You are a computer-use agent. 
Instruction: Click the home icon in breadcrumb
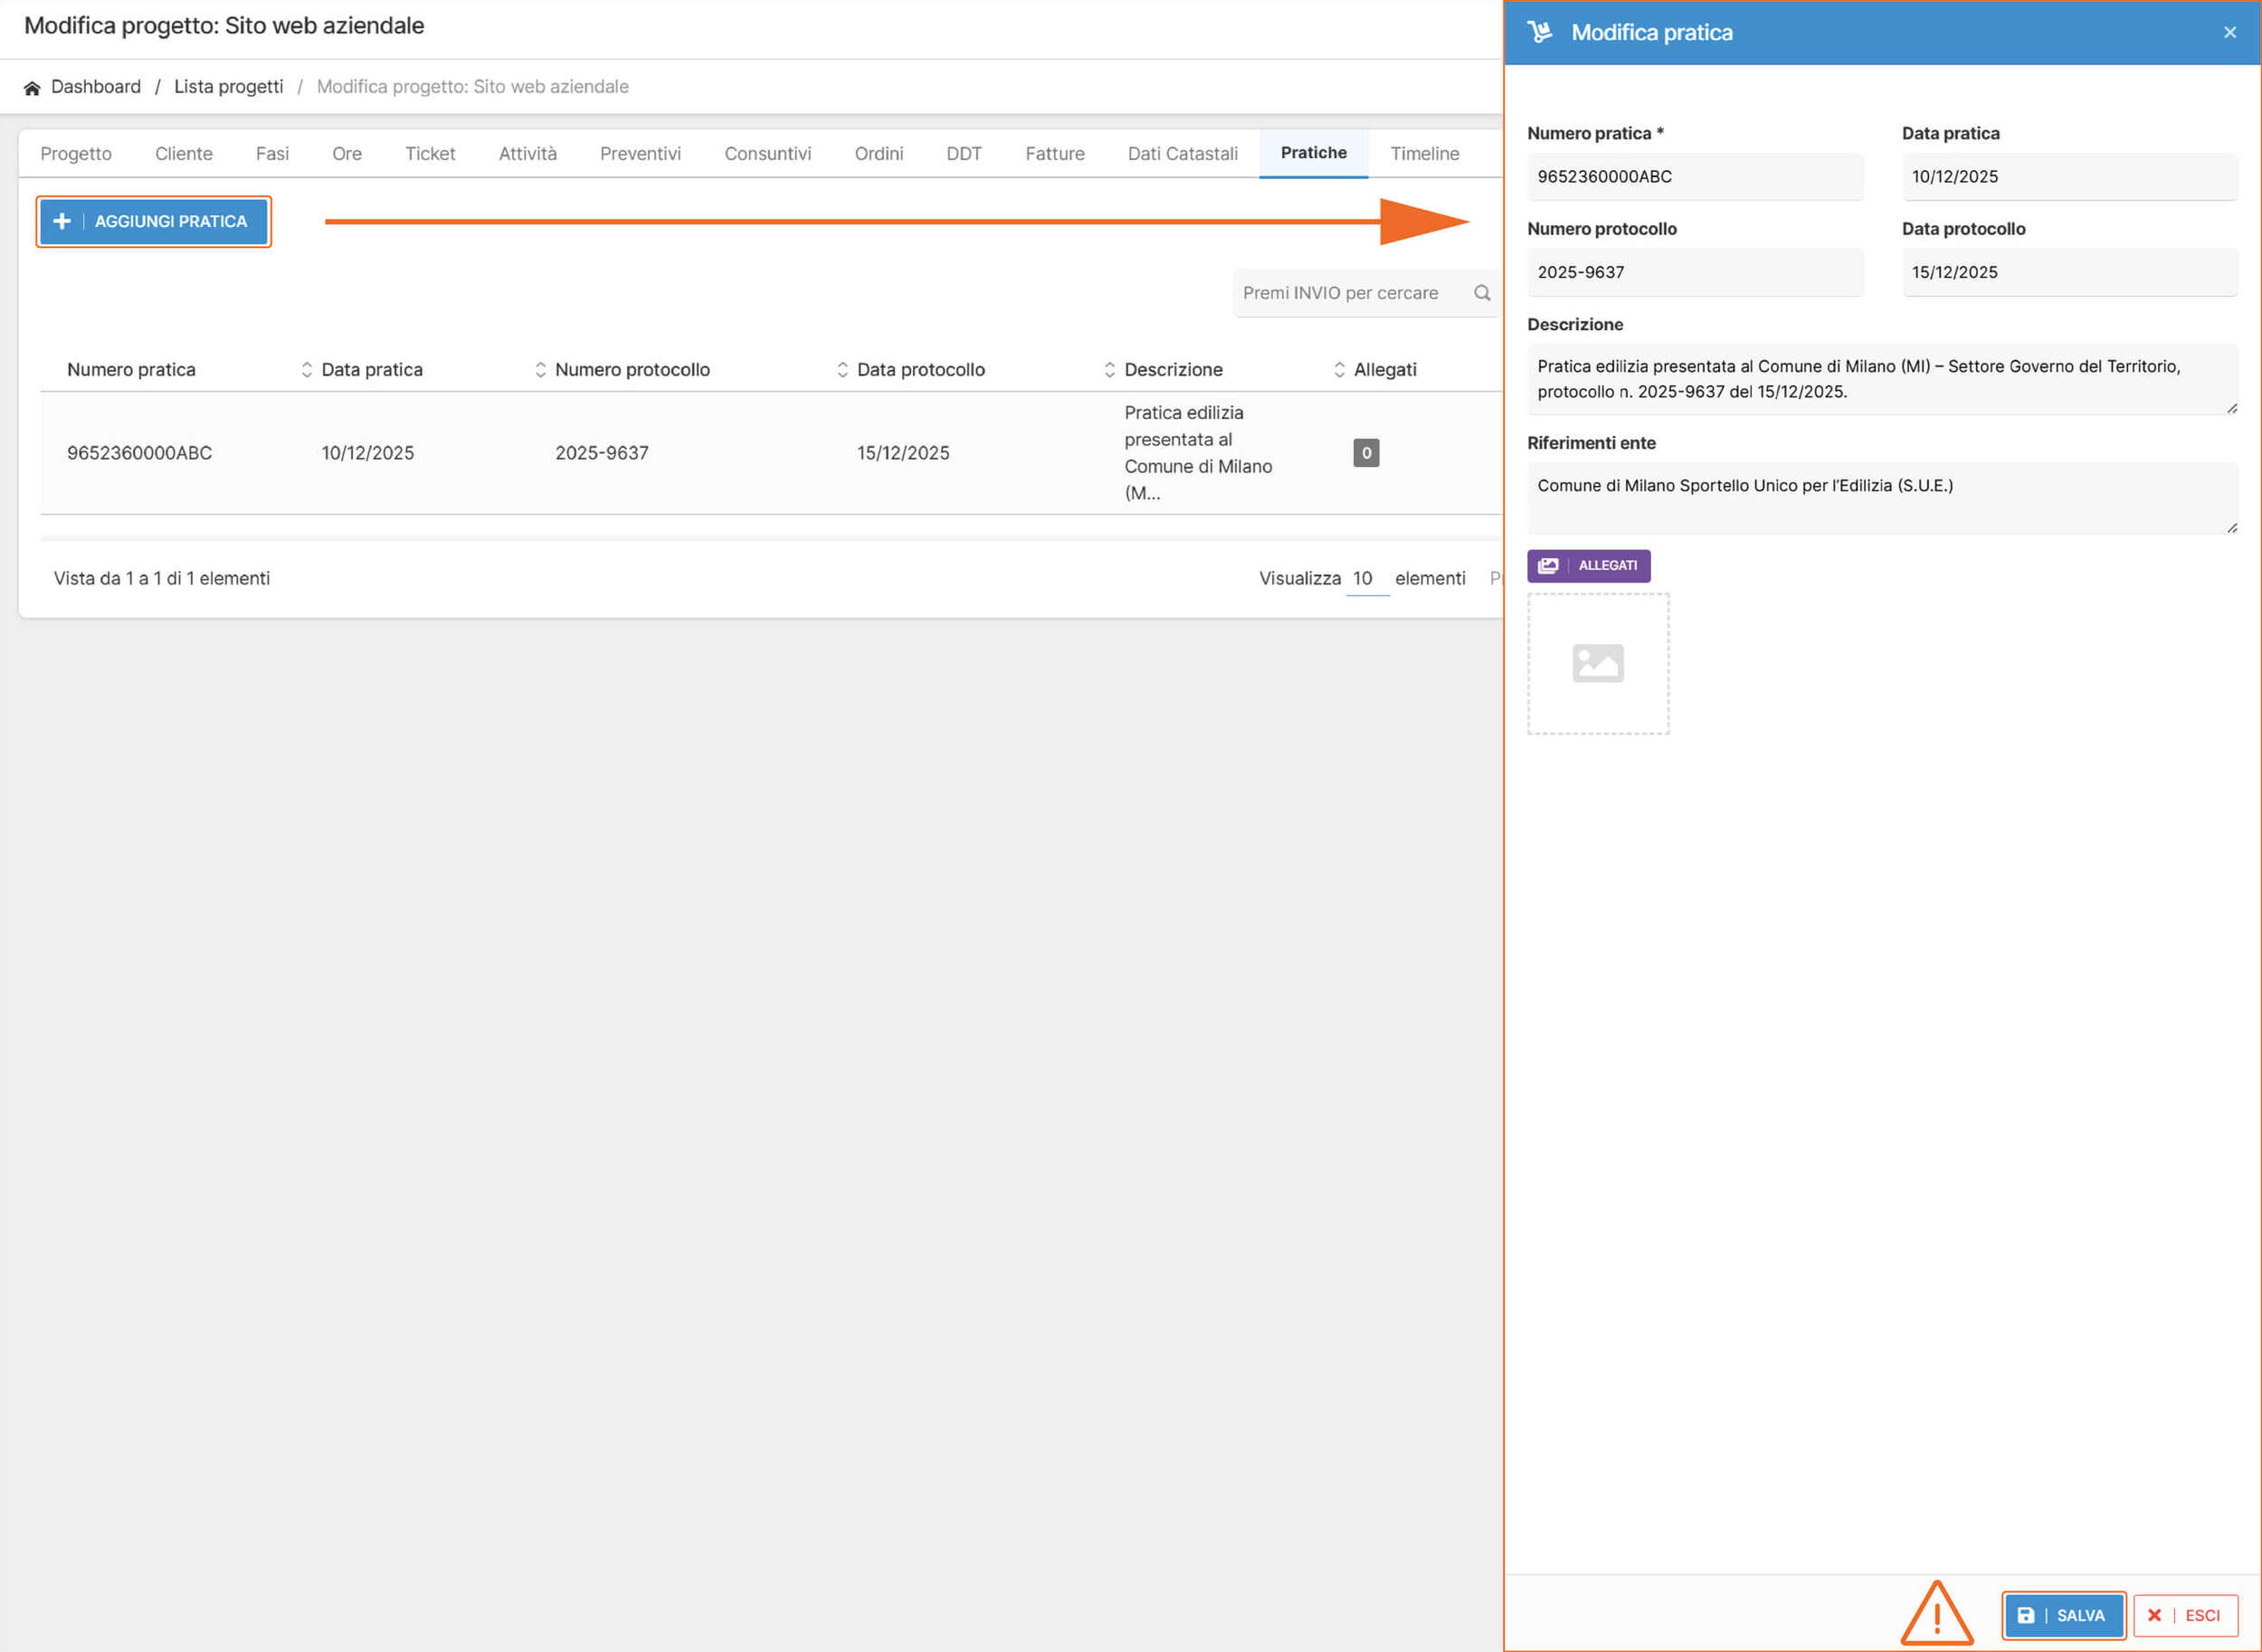[x=32, y=88]
